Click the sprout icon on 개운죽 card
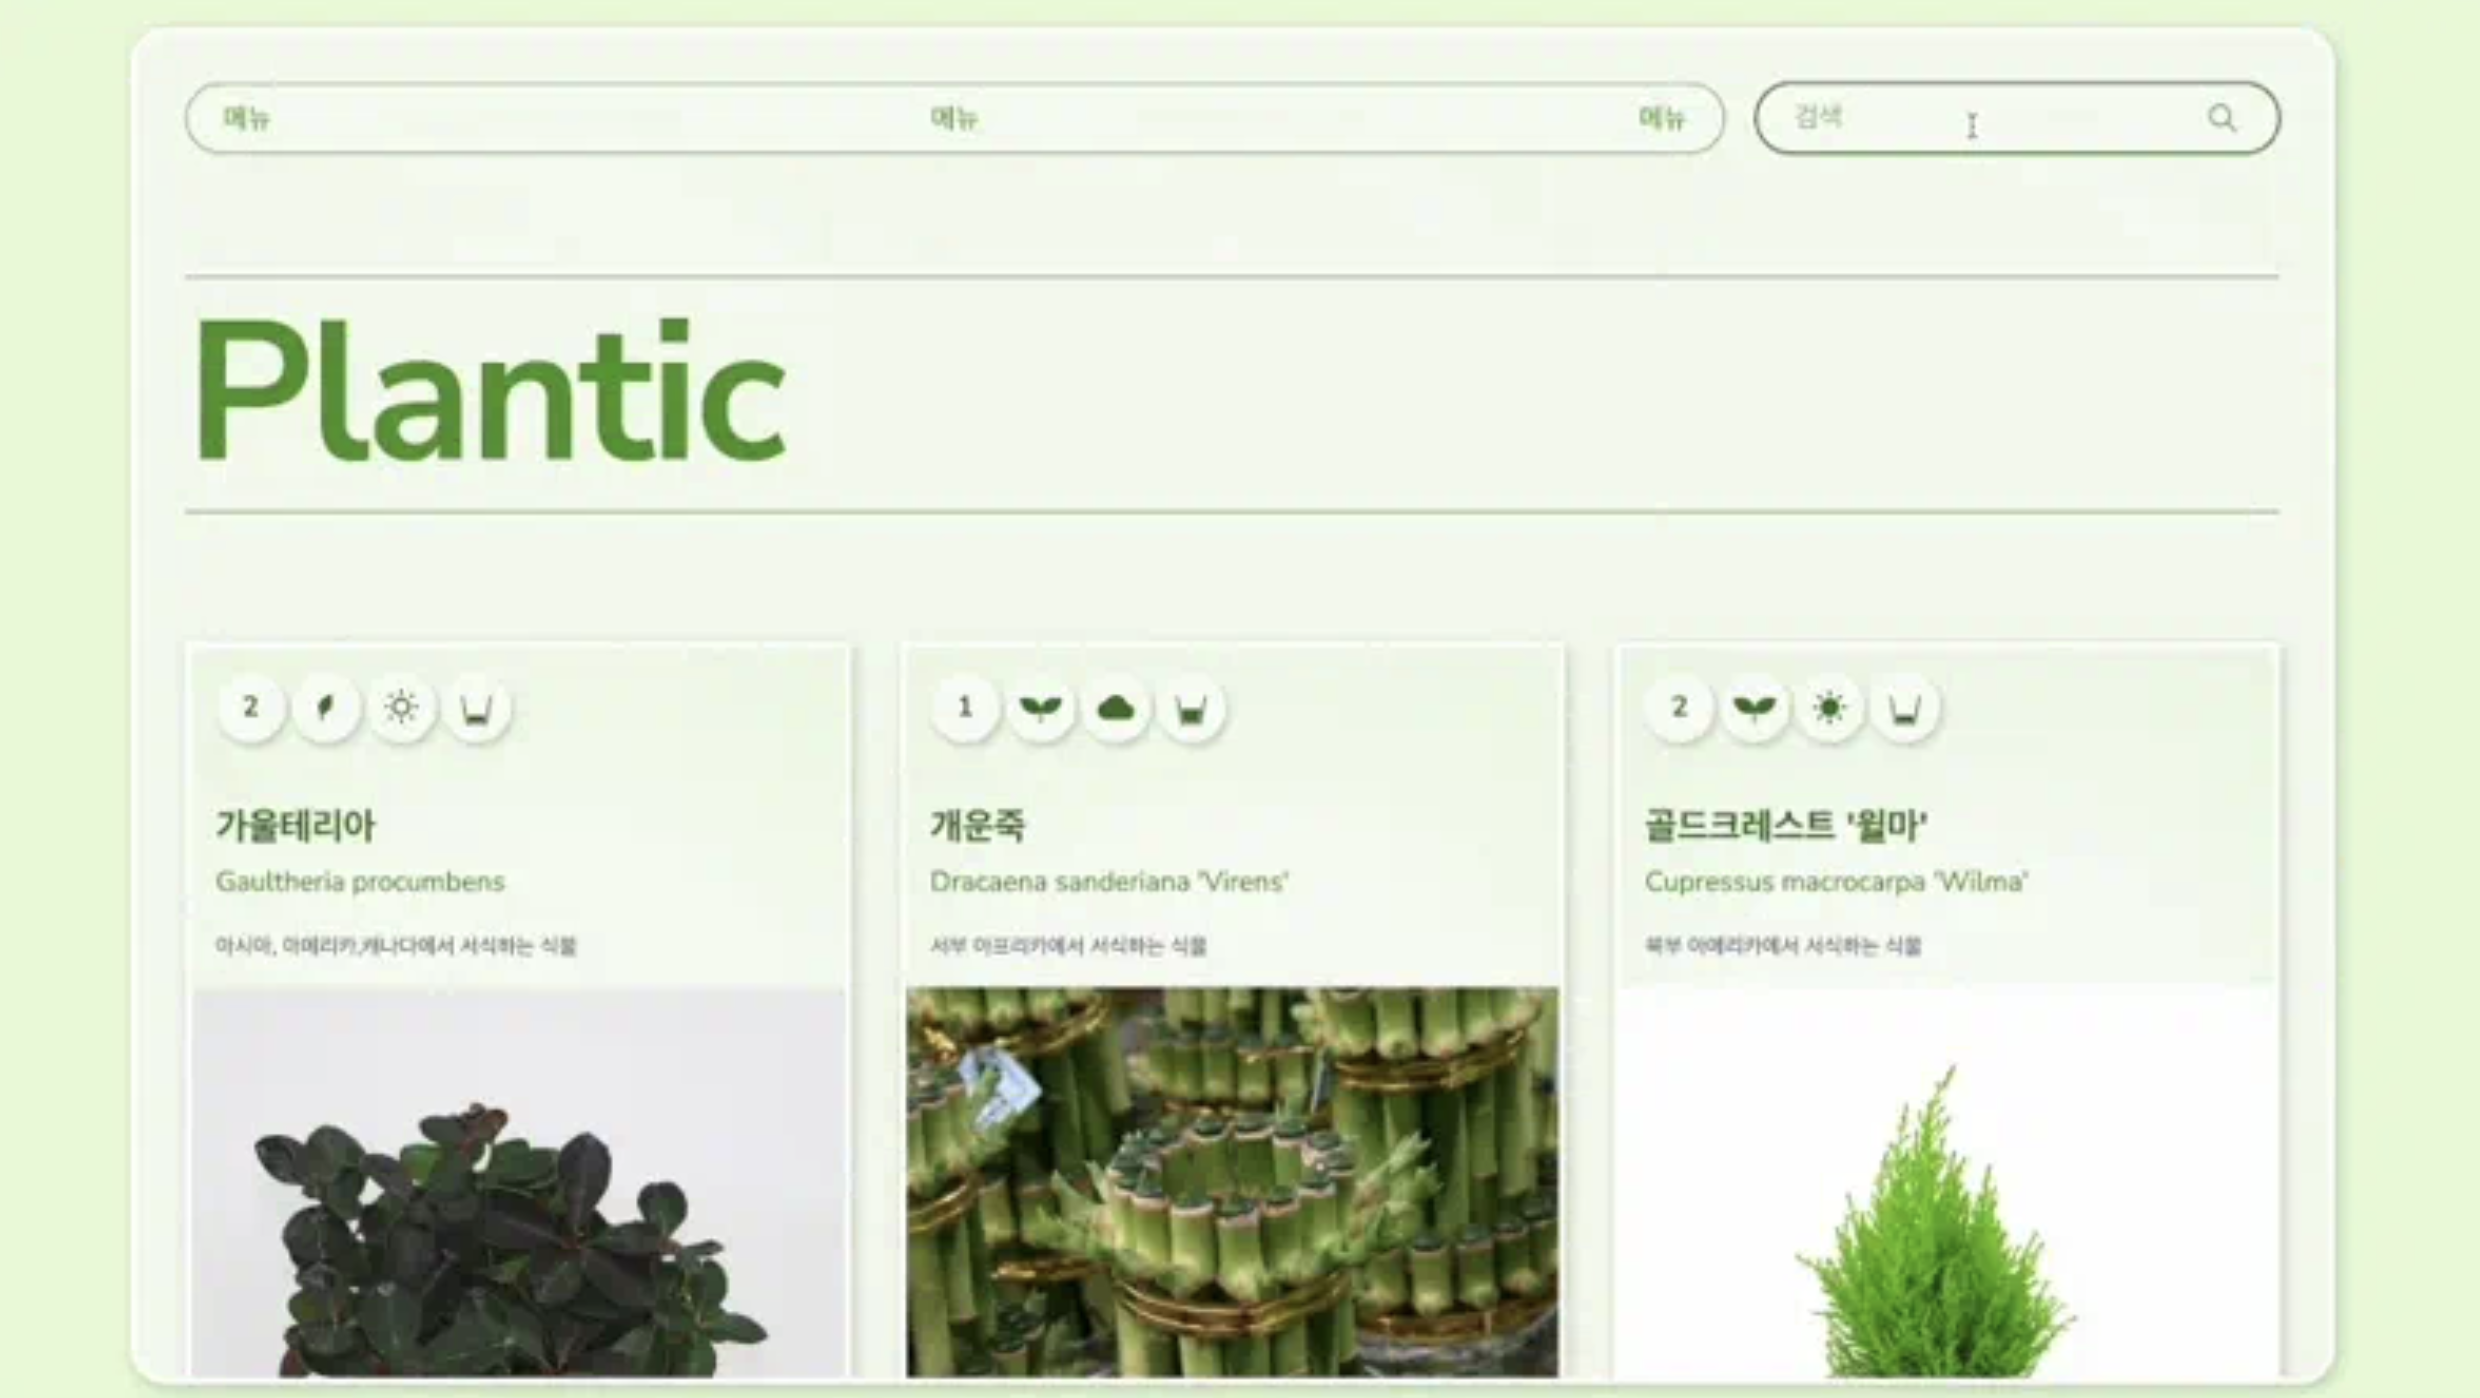 pyautogui.click(x=1040, y=708)
